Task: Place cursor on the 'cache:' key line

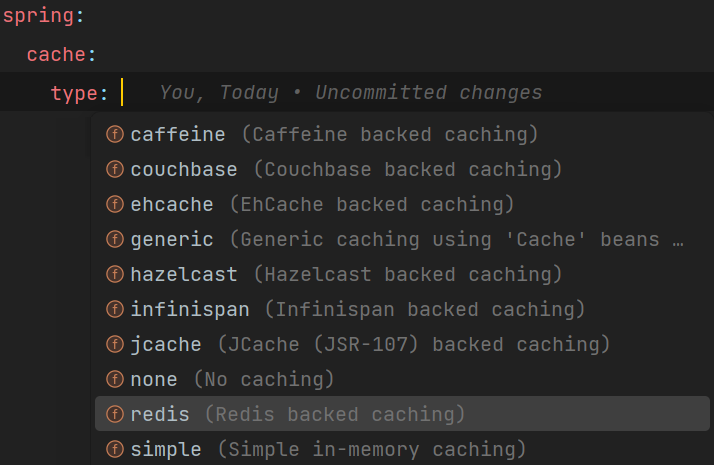Action: pyautogui.click(x=61, y=55)
